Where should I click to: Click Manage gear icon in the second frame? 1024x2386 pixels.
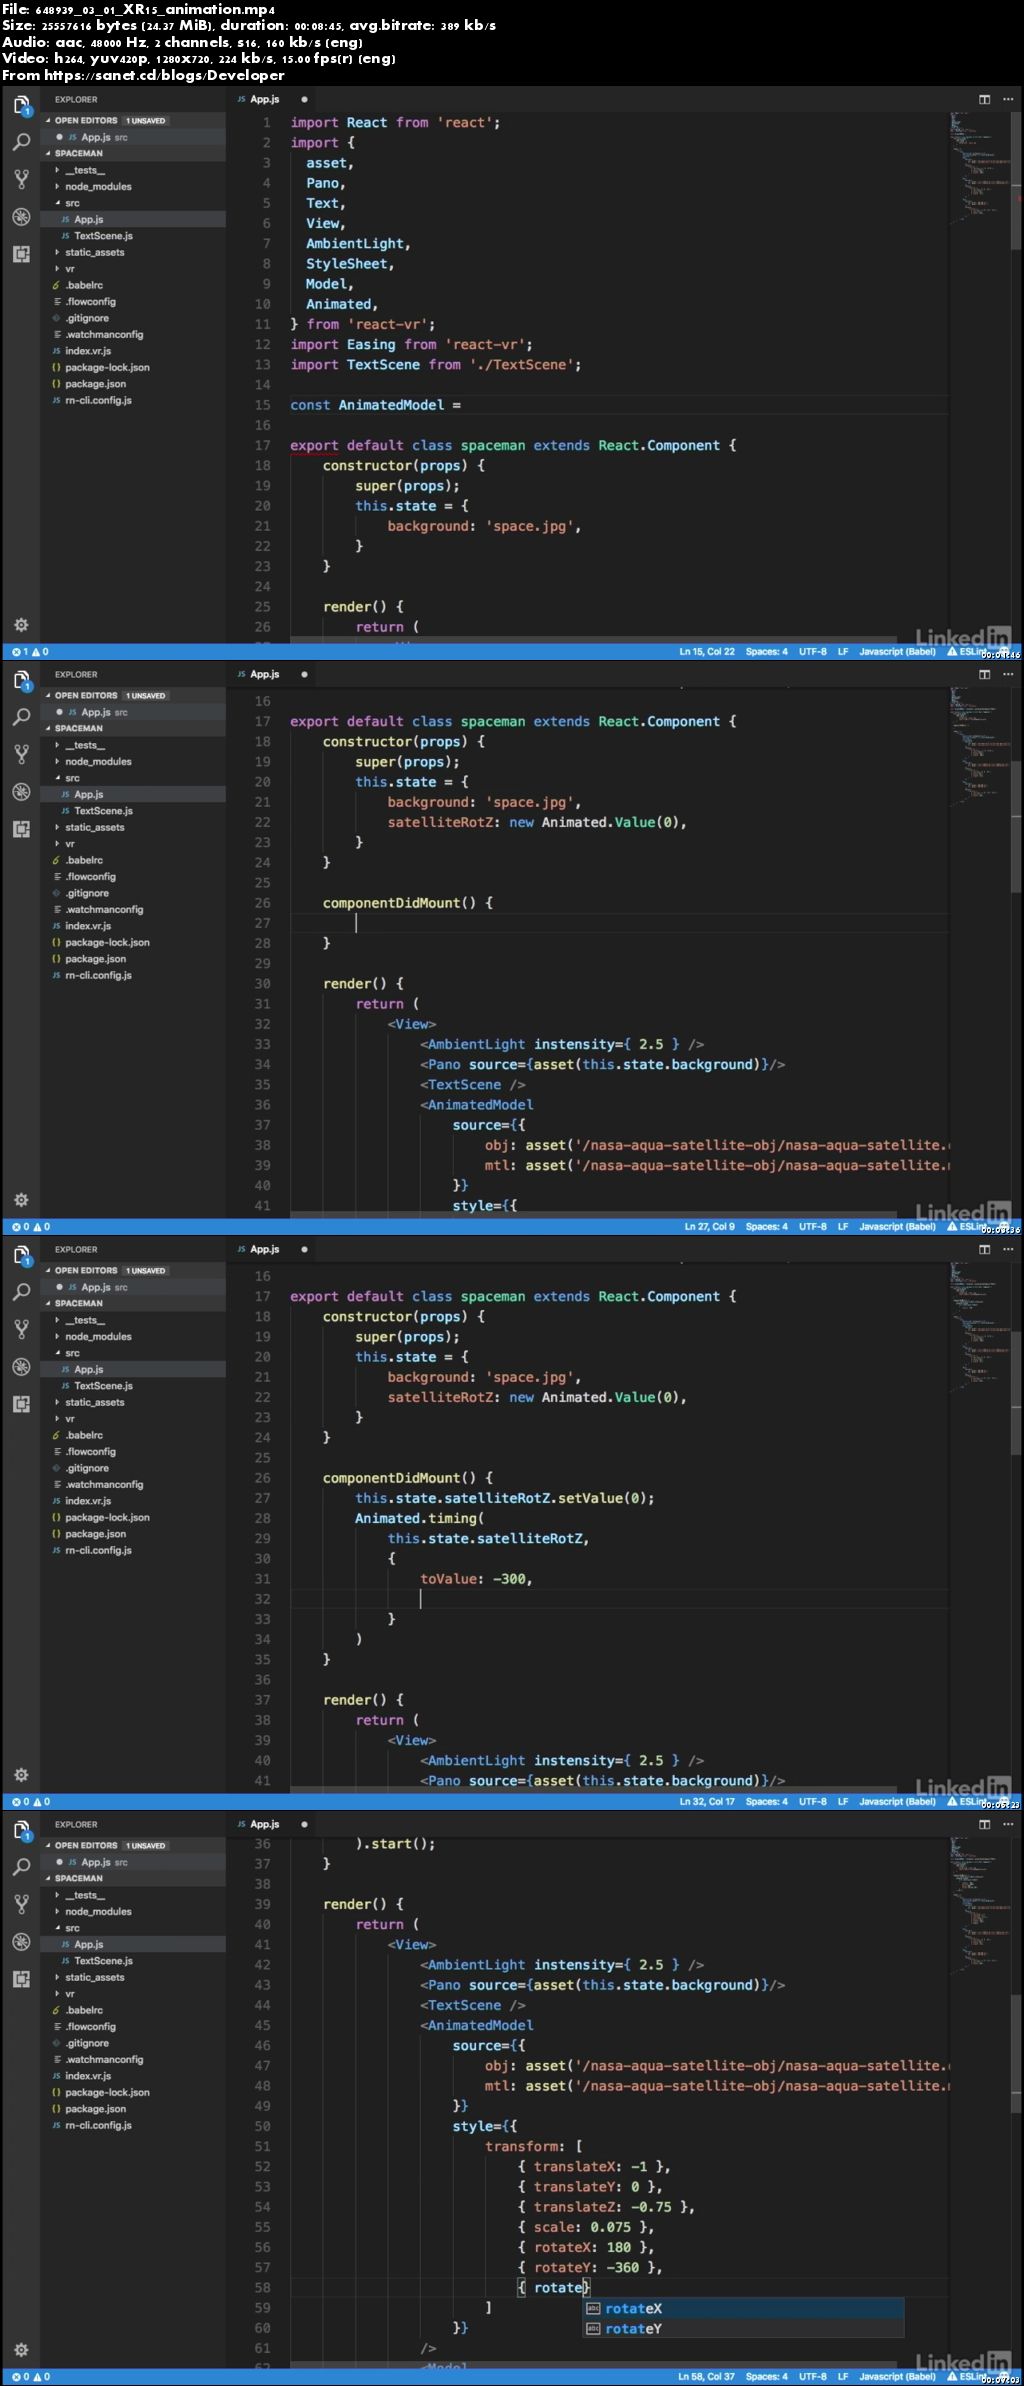pyautogui.click(x=21, y=1200)
